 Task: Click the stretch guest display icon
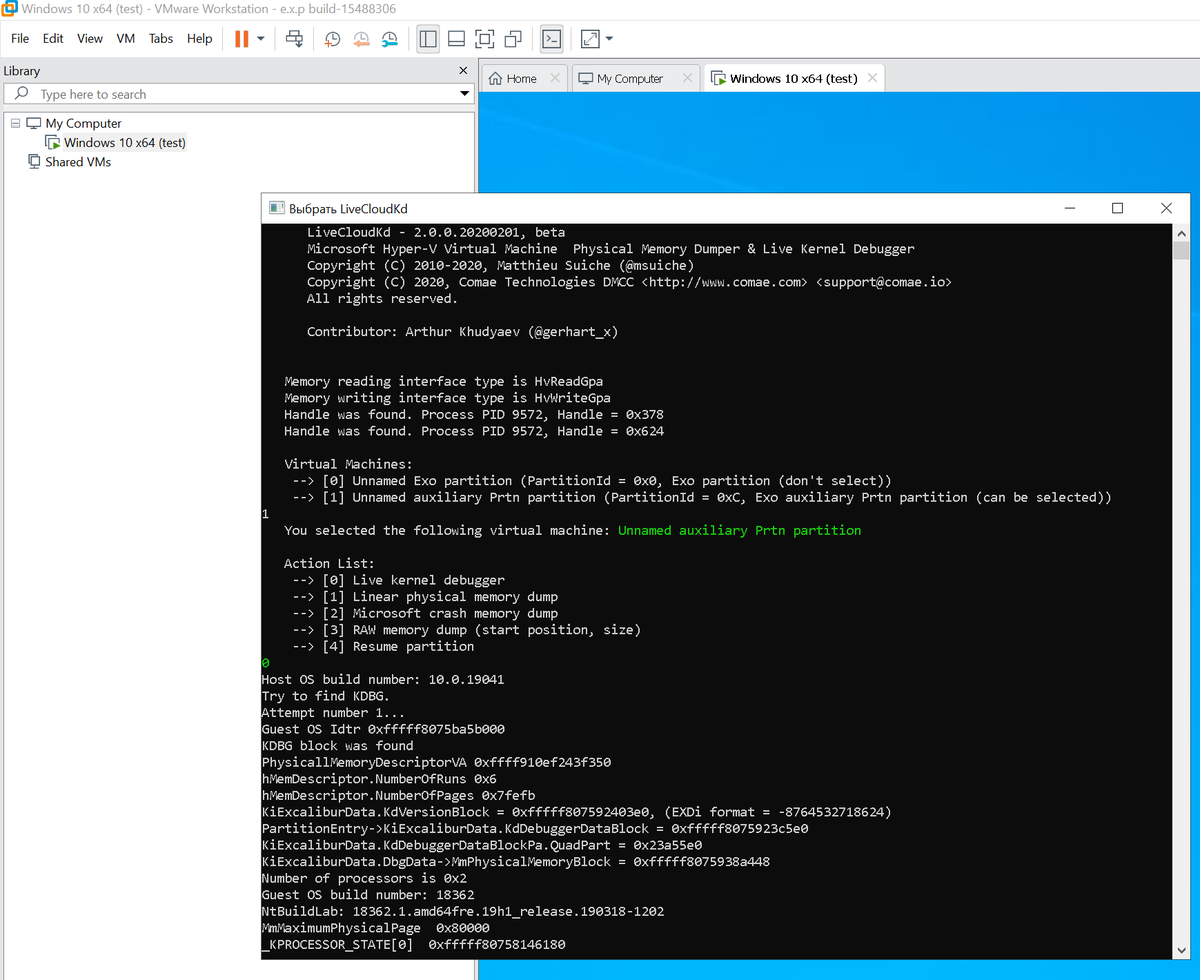(590, 39)
